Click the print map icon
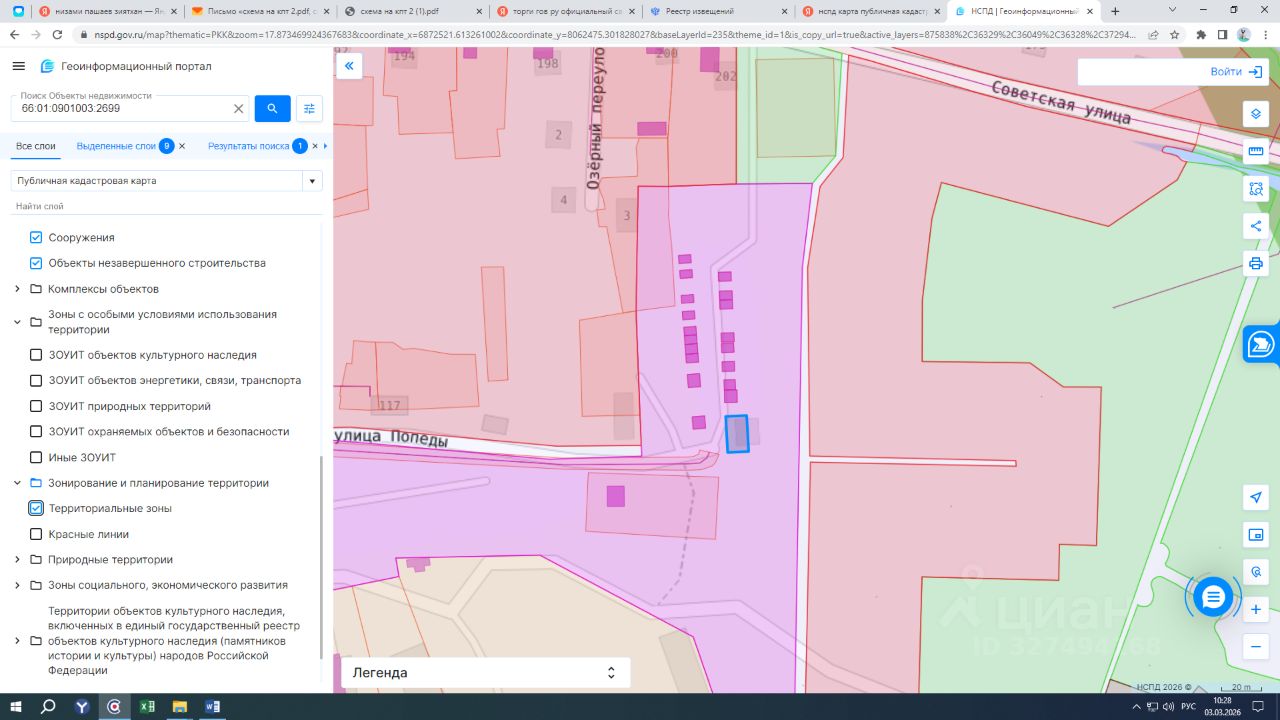Viewport: 1280px width, 720px height. pyautogui.click(x=1255, y=264)
